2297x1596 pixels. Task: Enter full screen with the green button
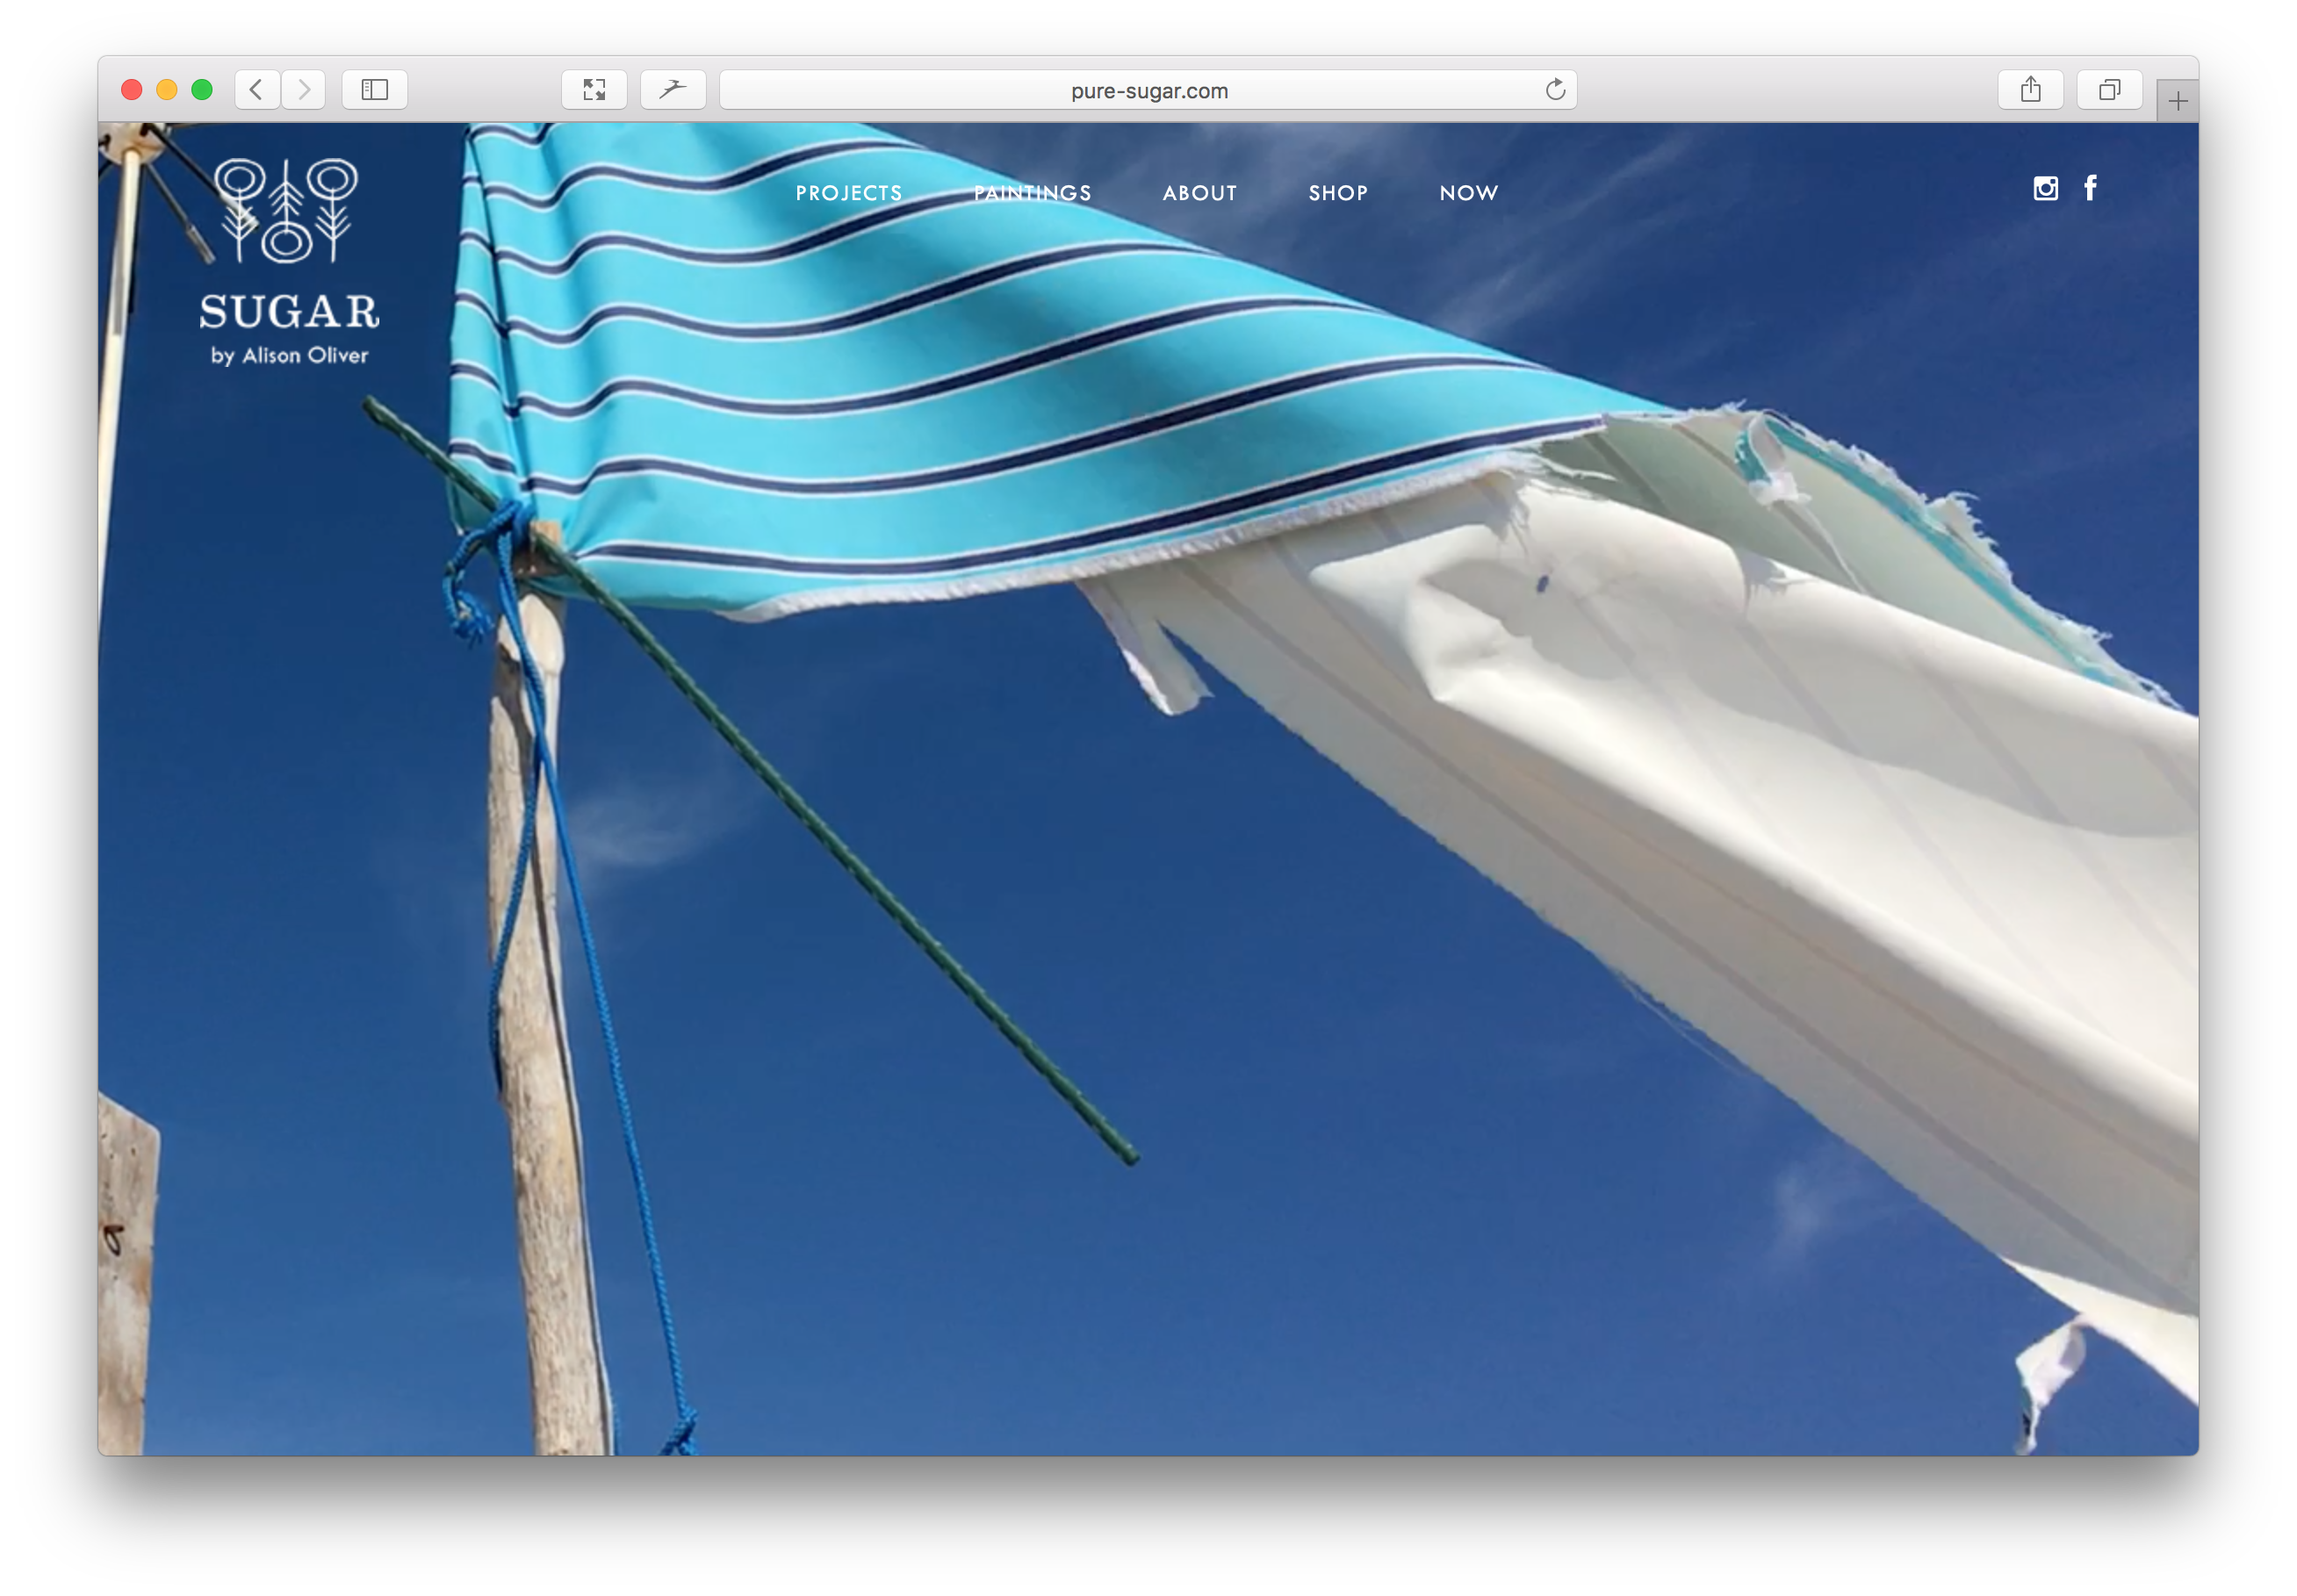click(x=202, y=90)
